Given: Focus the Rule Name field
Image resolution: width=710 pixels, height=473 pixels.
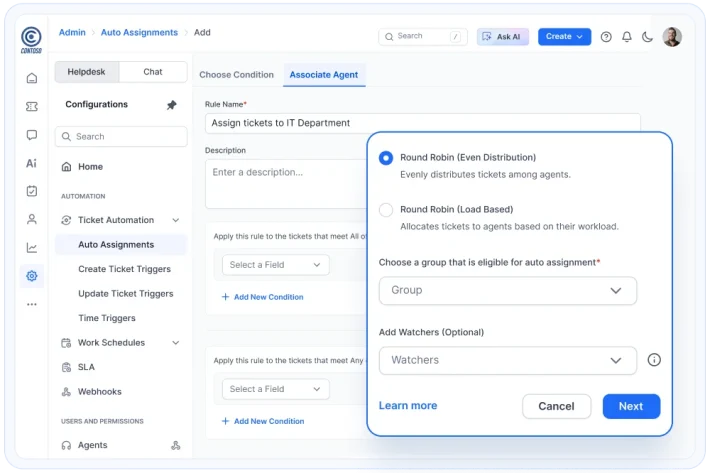Looking at the screenshot, I should point(422,123).
